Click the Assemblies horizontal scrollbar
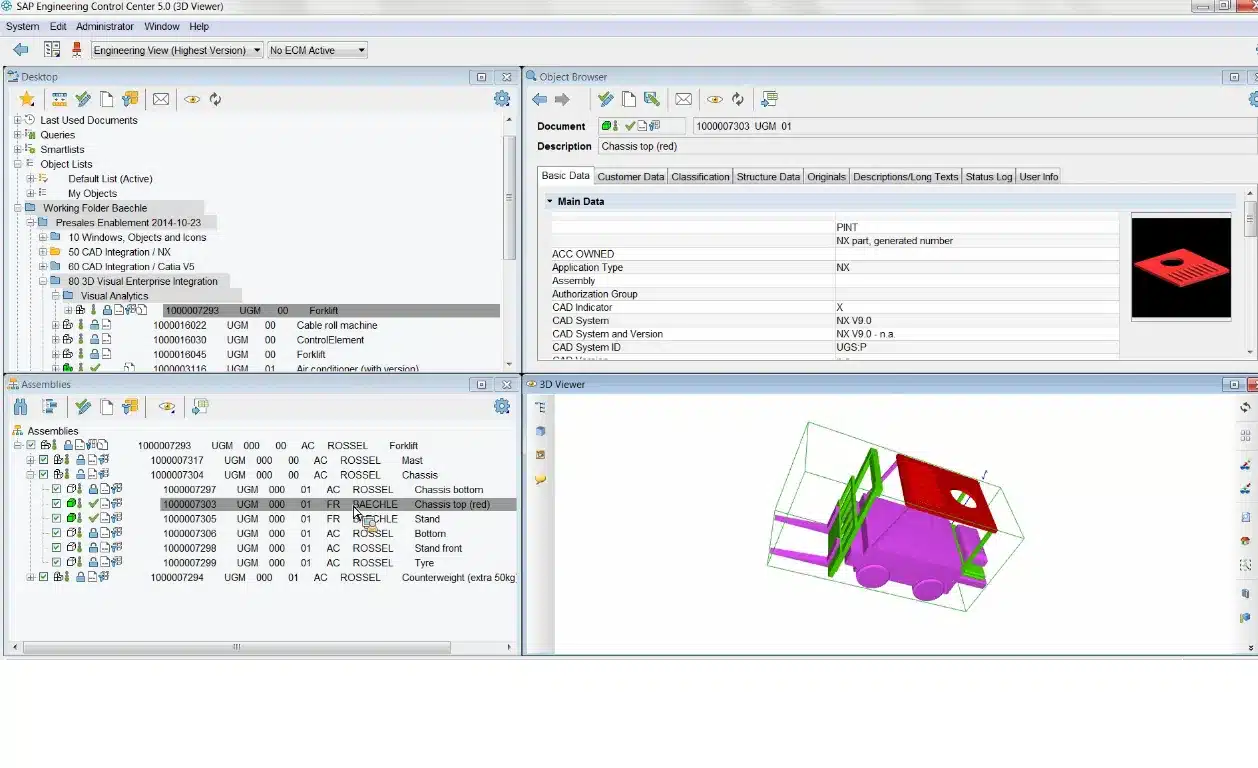The width and height of the screenshot is (1258, 768). 236,648
